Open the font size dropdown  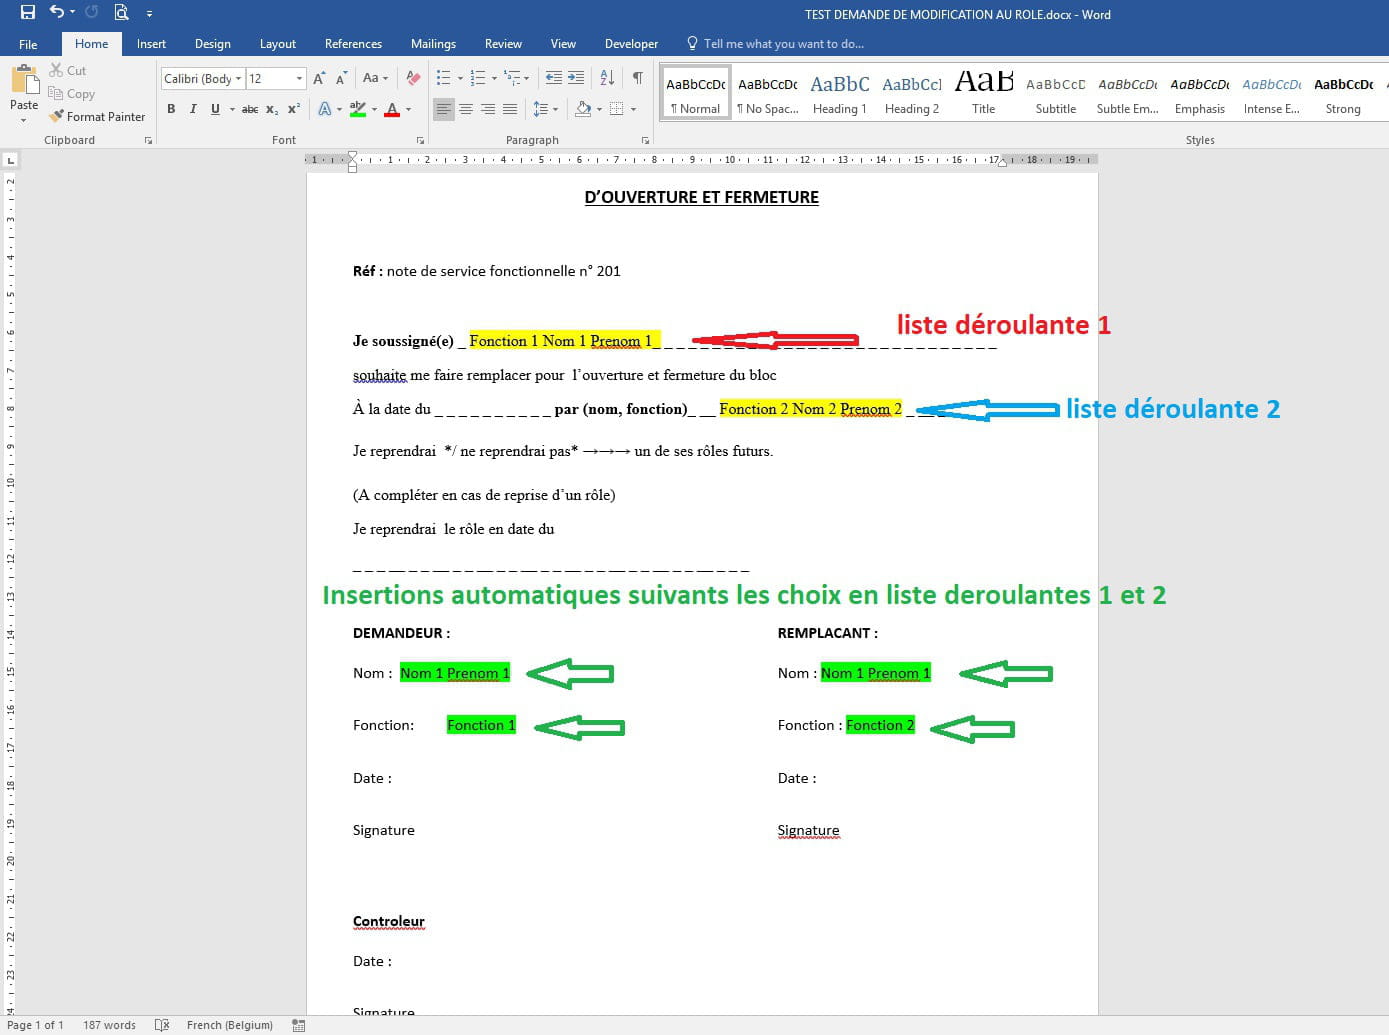(x=299, y=78)
